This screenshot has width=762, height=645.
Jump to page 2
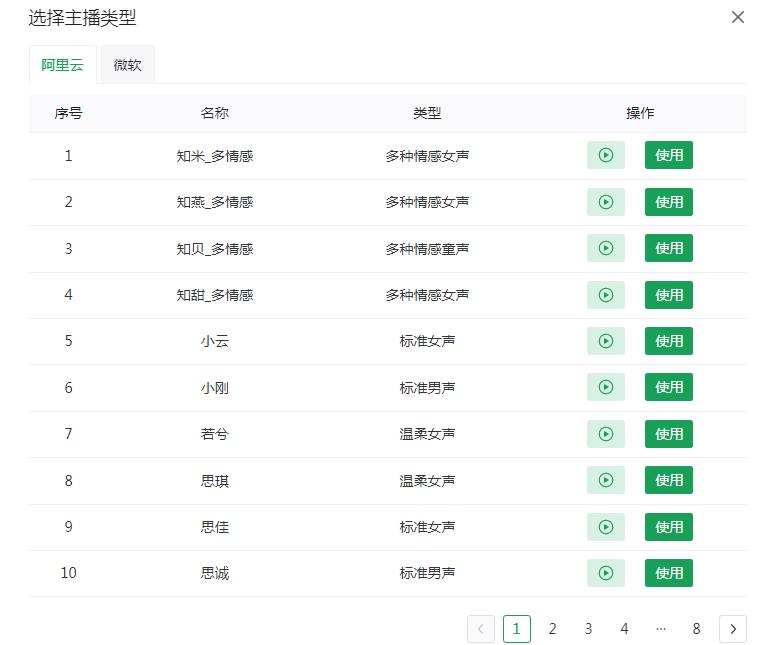[553, 628]
